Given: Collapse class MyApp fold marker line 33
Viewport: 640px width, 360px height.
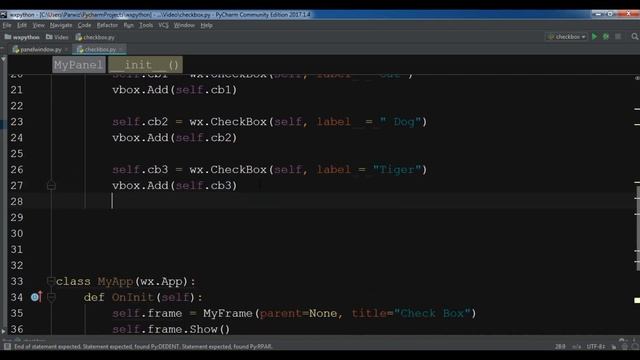Looking at the screenshot, I should click(51, 281).
